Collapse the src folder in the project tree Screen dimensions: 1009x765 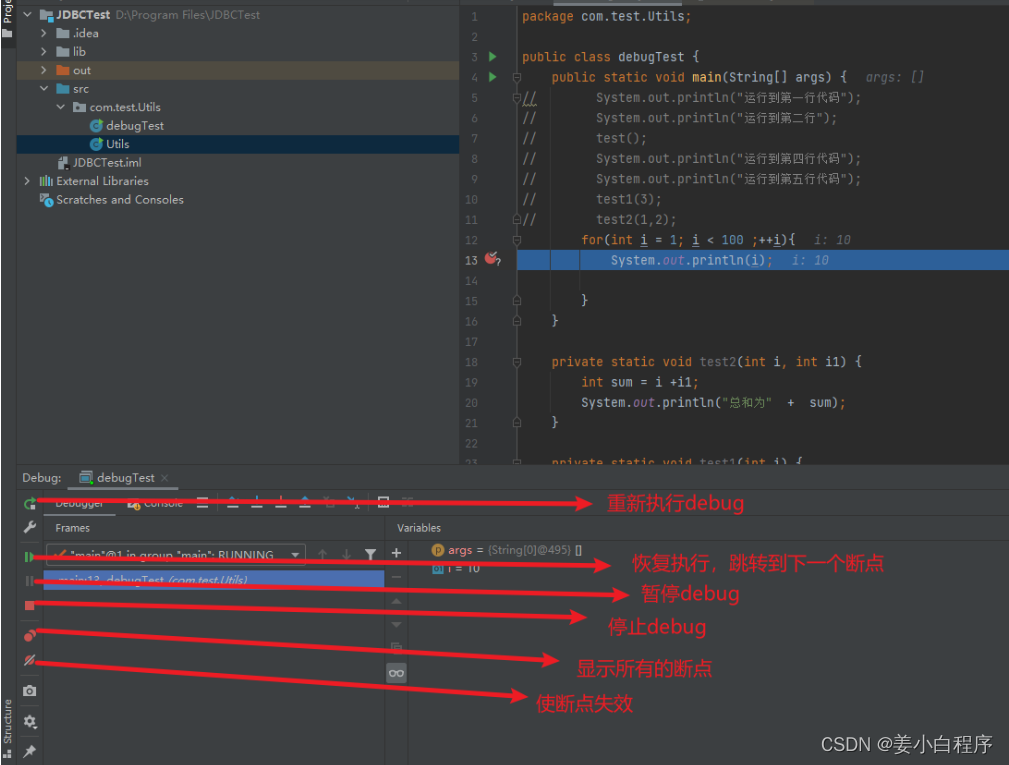coord(44,88)
